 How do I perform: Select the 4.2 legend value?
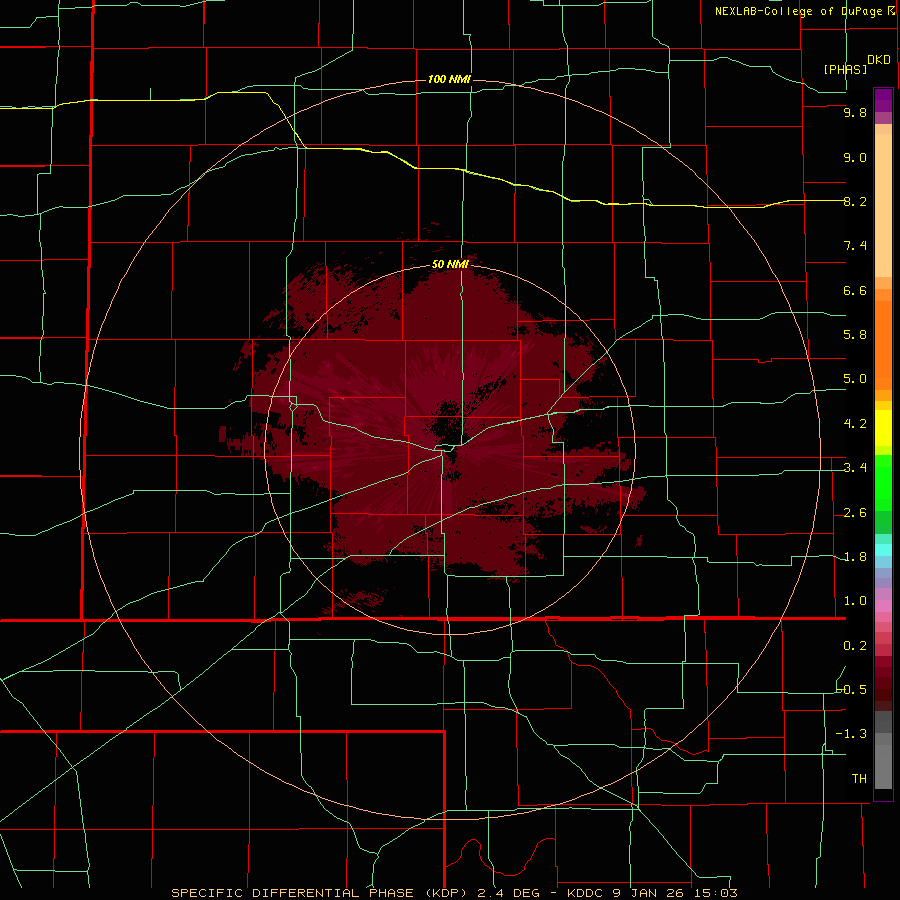click(x=855, y=424)
